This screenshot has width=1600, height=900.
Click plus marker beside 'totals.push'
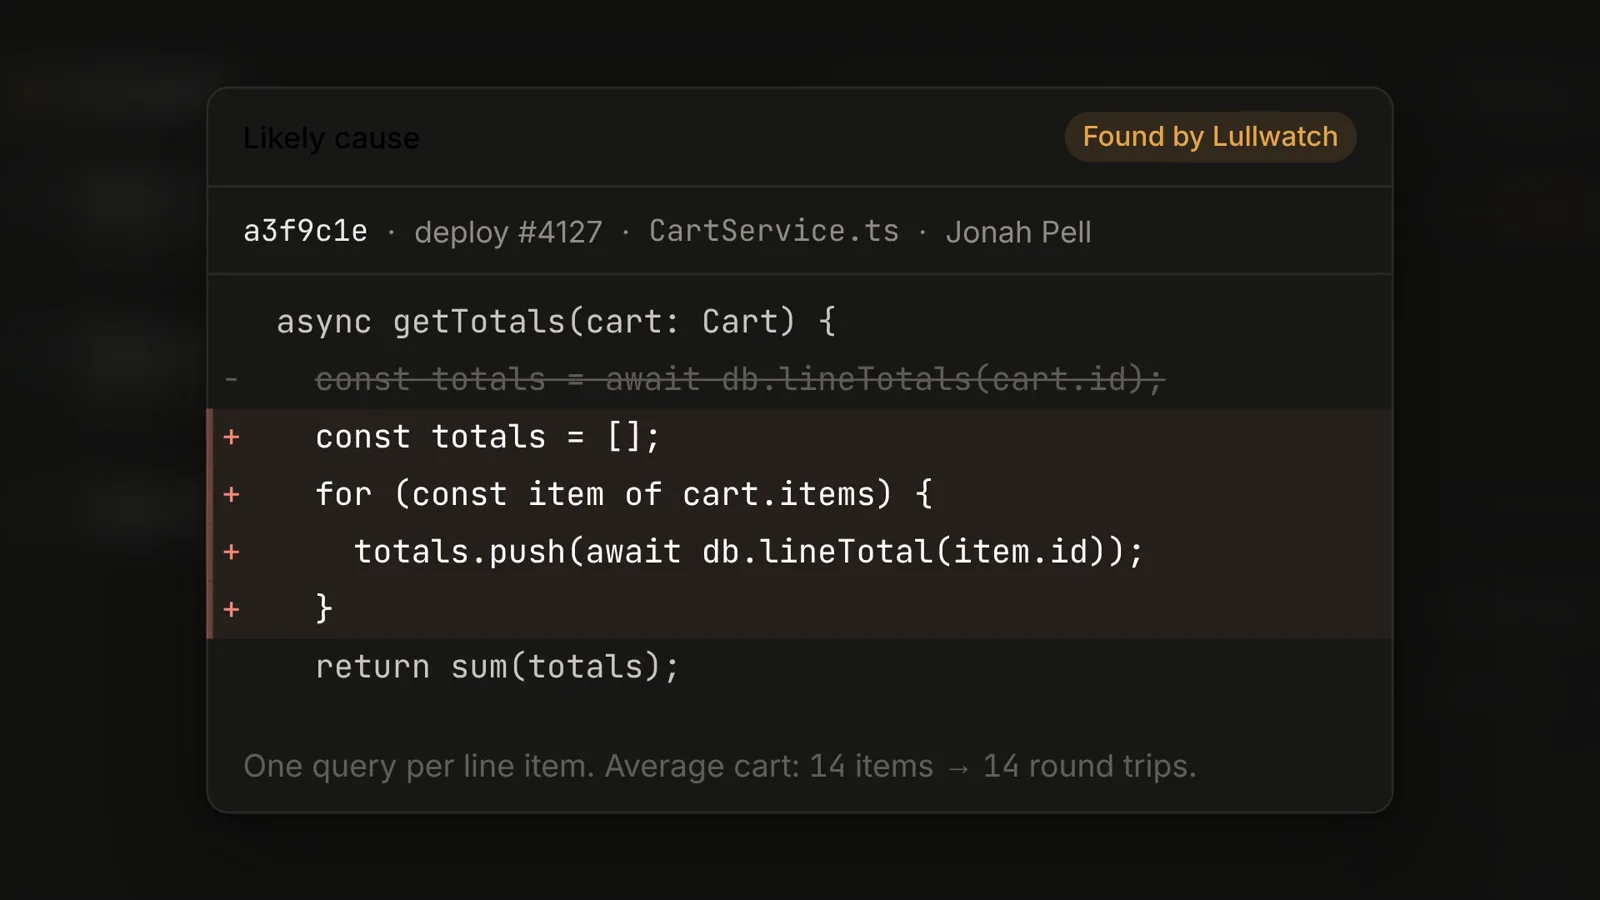[x=231, y=552]
